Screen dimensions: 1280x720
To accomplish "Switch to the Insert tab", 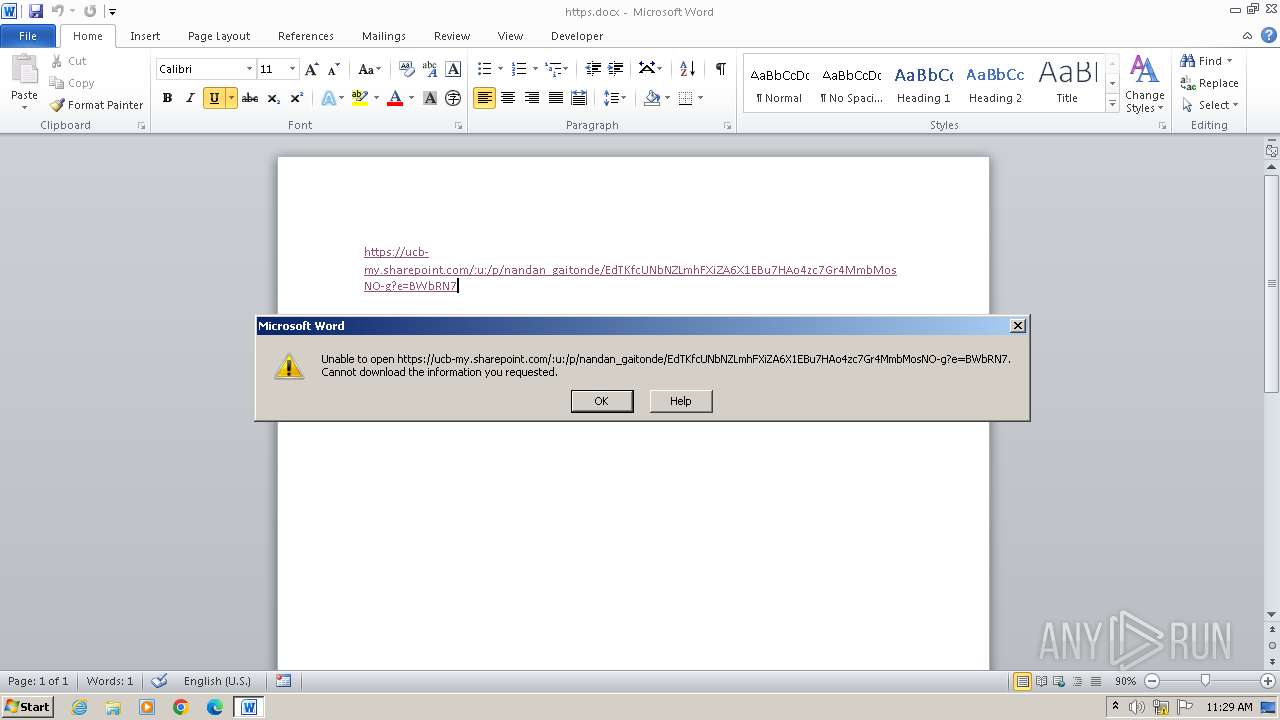I will 145,36.
